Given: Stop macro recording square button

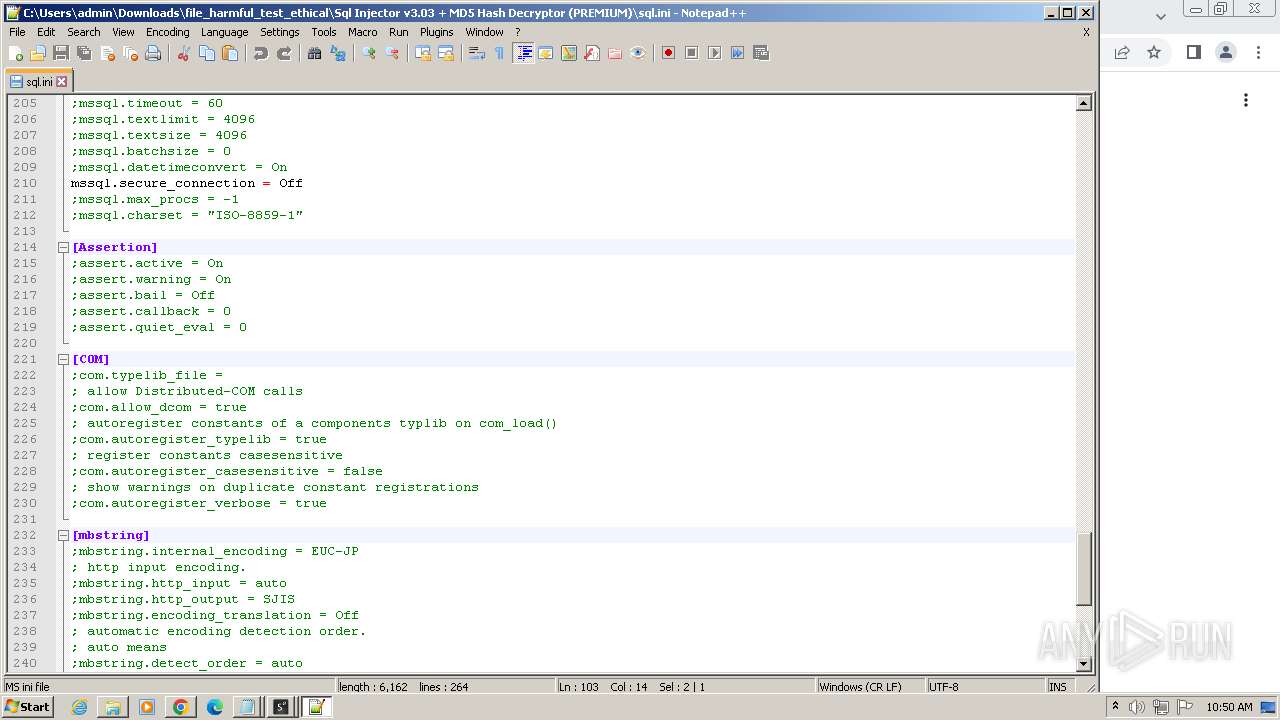Looking at the screenshot, I should point(691,53).
